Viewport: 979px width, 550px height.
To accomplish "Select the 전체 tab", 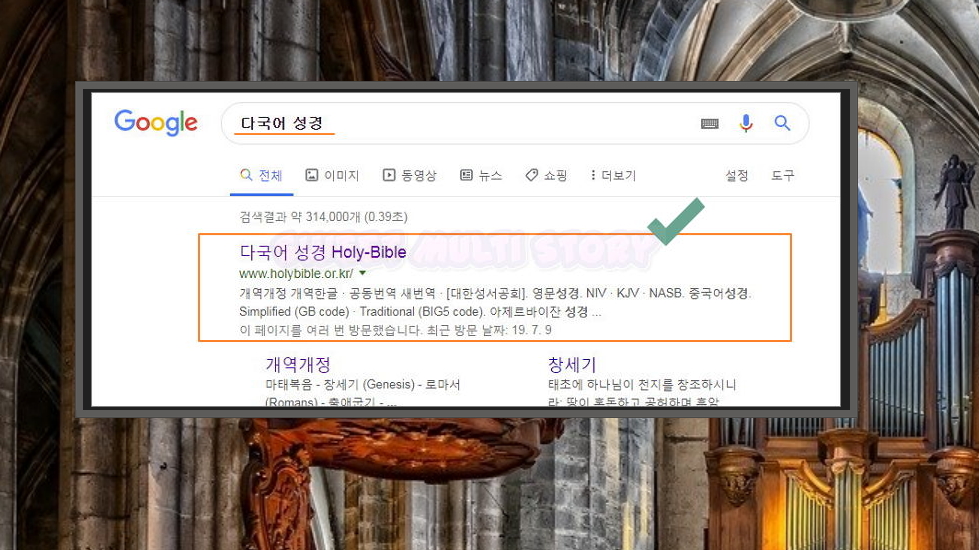I will click(x=262, y=175).
